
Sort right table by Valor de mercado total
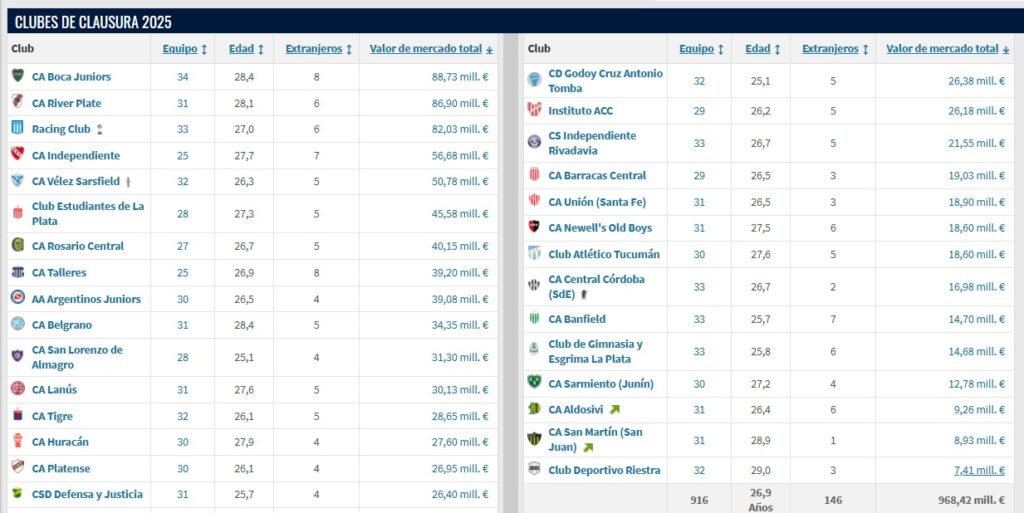click(948, 49)
